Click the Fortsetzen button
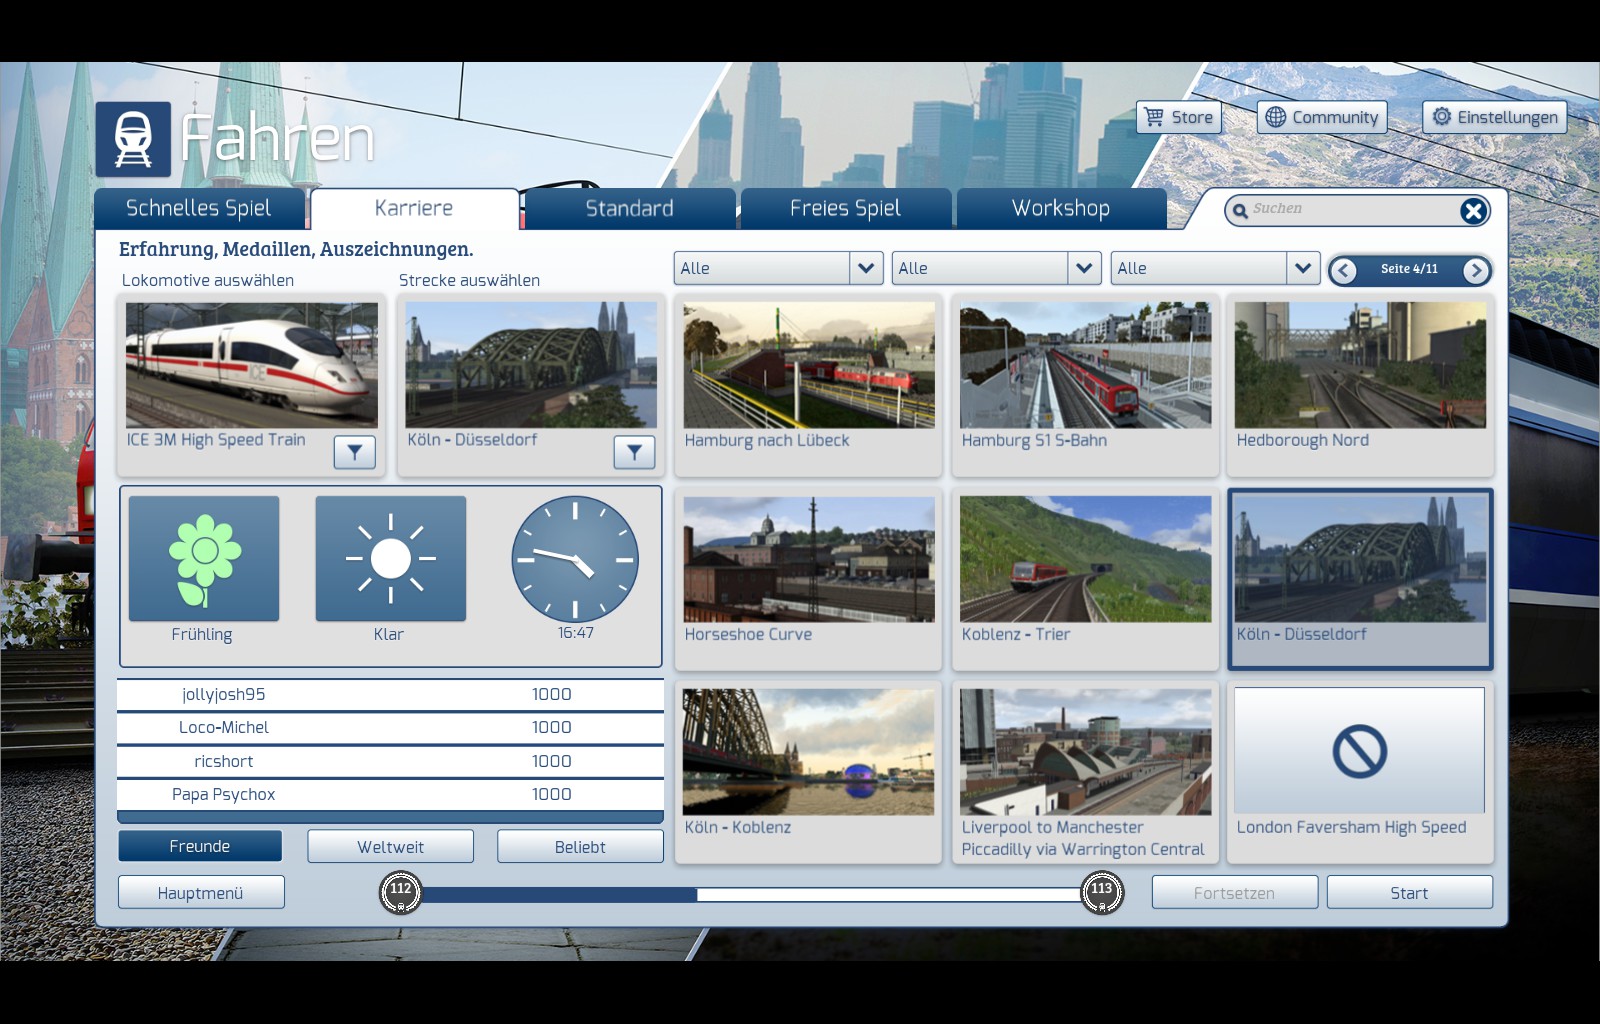Screen dimensions: 1600x1024 tap(1235, 893)
